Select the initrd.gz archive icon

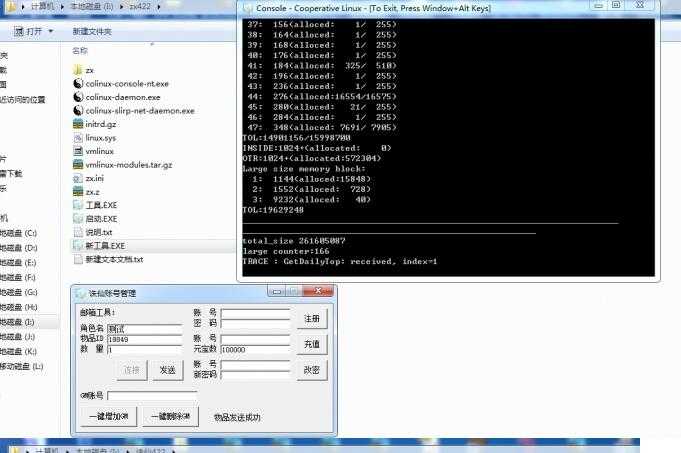tap(79, 124)
